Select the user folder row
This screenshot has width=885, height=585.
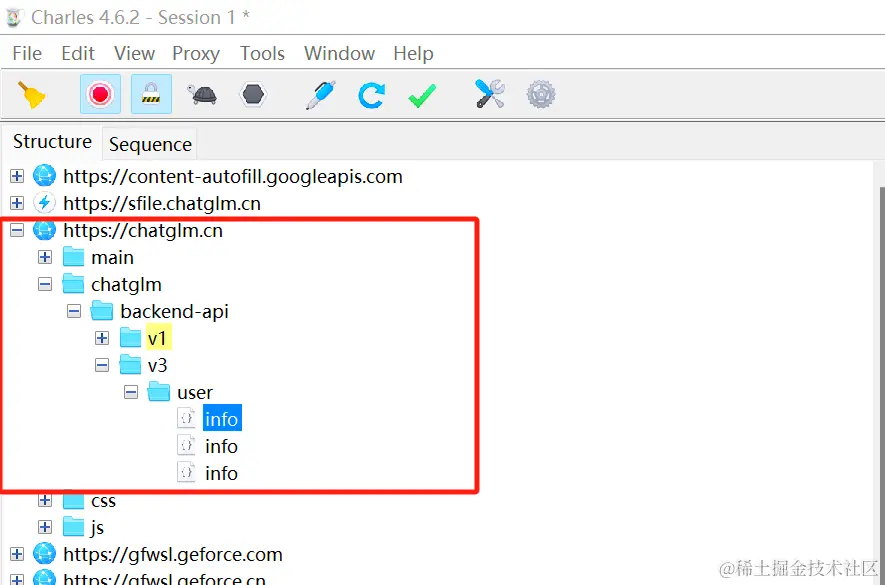tap(195, 392)
